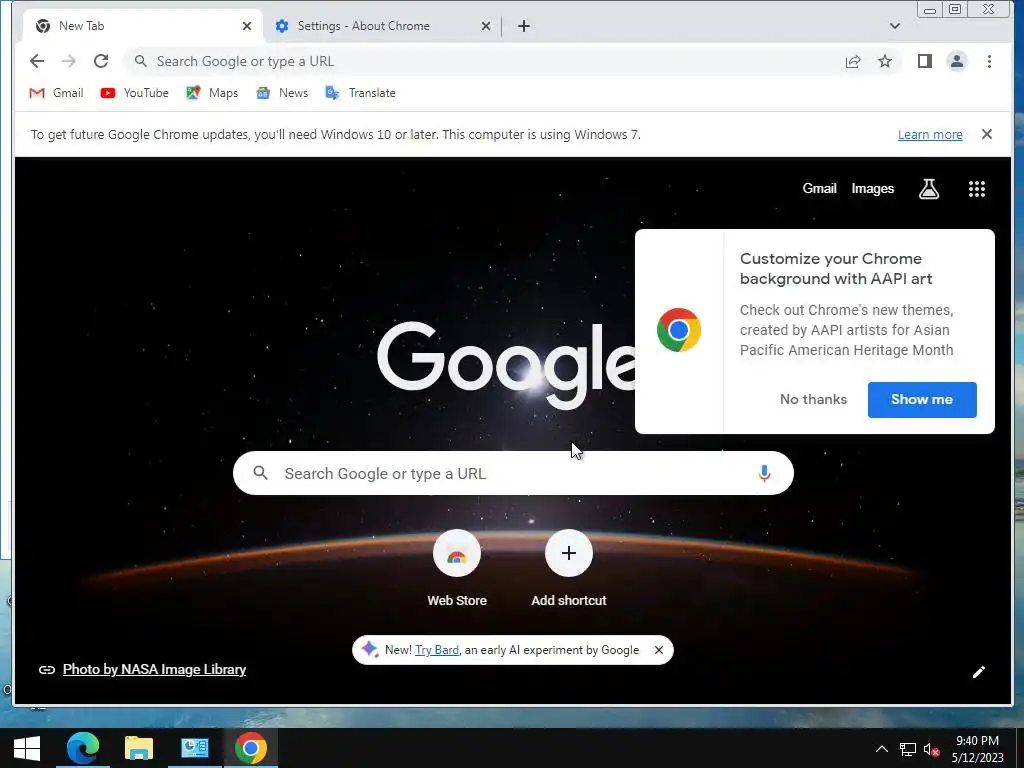Dismiss the Windows 7 update infobar

point(987,134)
